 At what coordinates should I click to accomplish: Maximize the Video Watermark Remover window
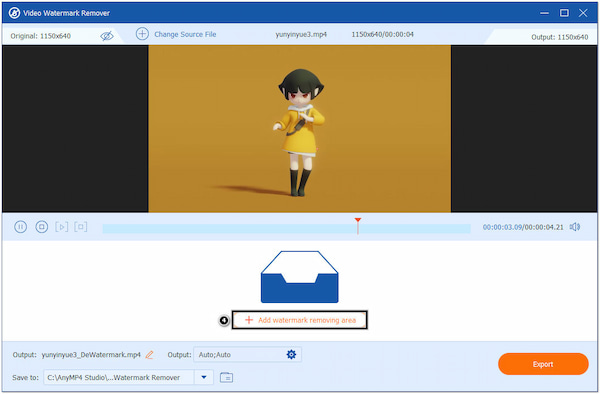564,13
